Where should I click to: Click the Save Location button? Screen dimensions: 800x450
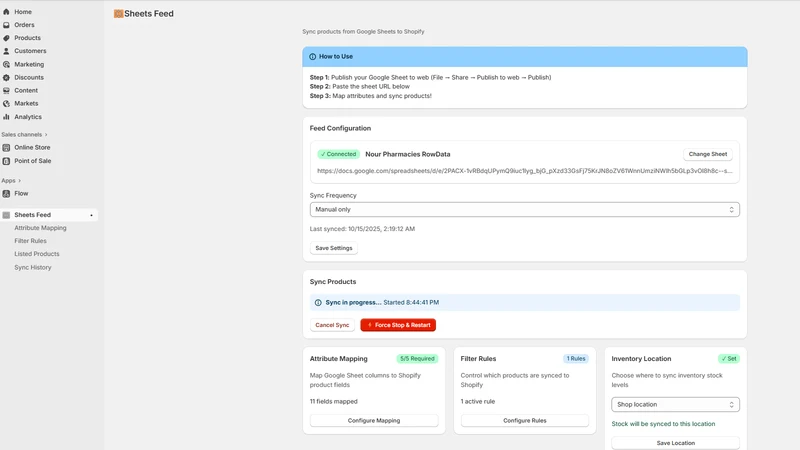(675, 443)
